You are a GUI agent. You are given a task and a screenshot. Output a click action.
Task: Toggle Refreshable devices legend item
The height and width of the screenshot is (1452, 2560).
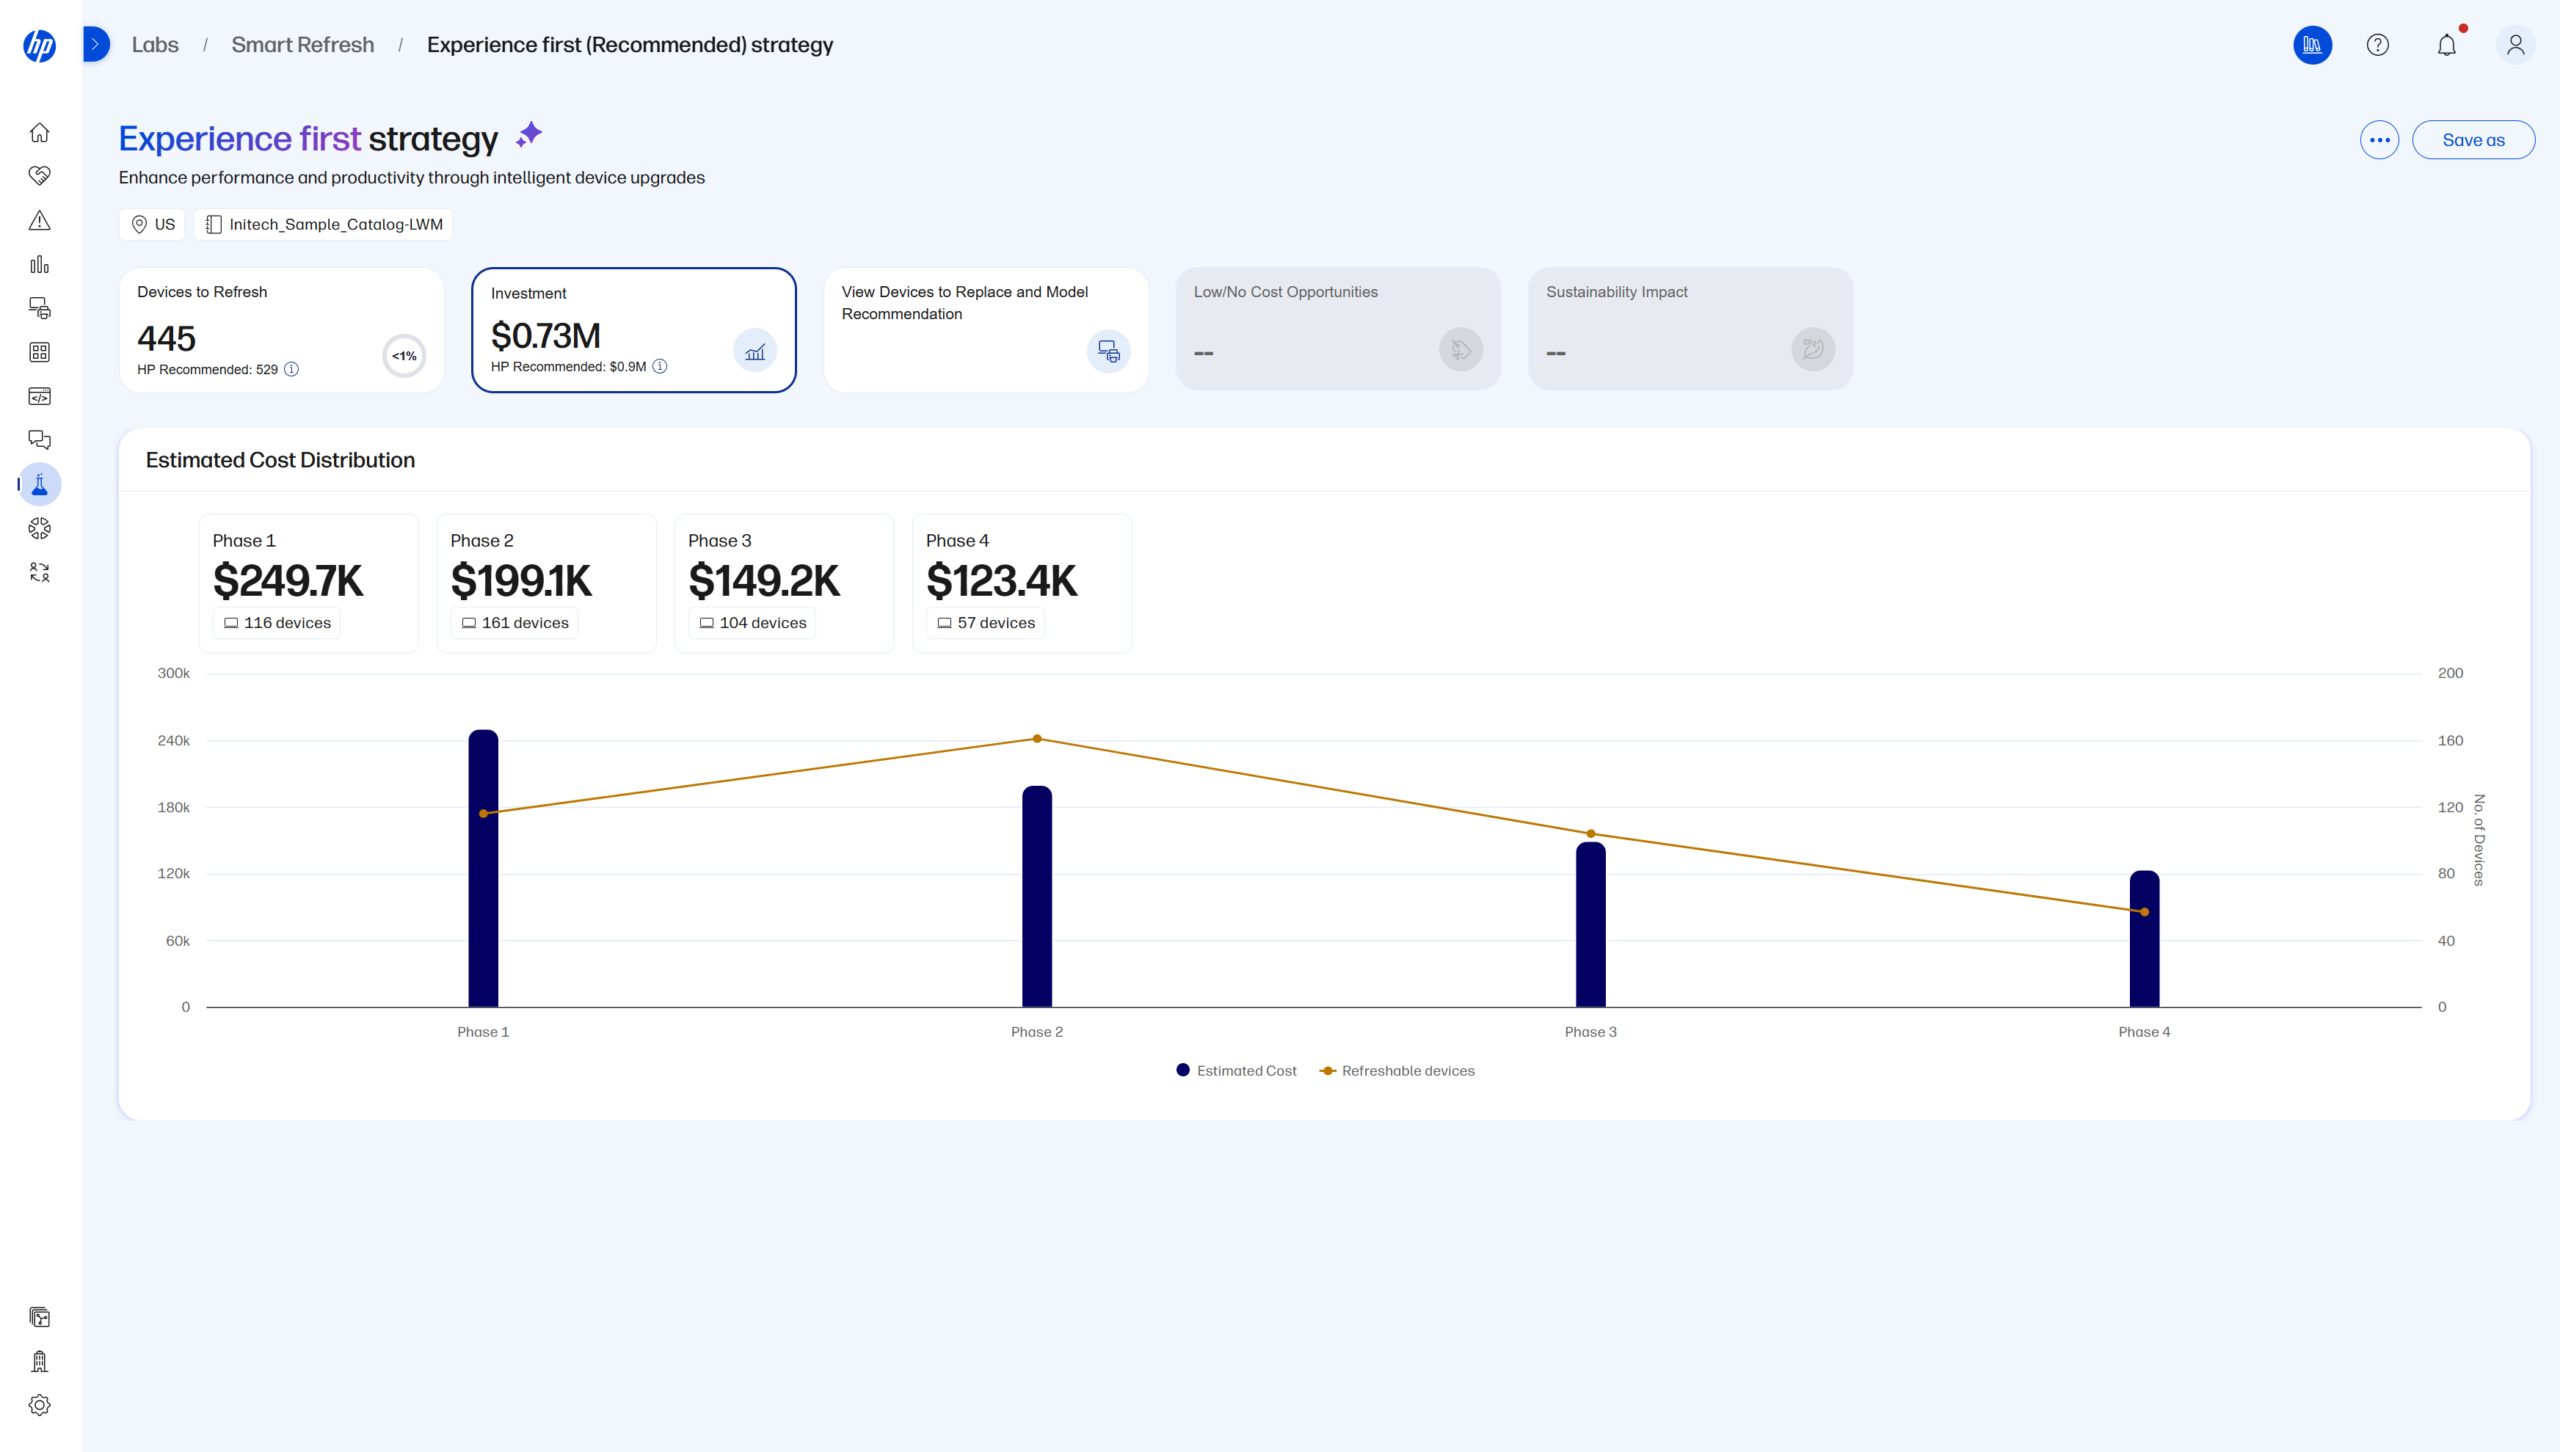(x=1397, y=1070)
